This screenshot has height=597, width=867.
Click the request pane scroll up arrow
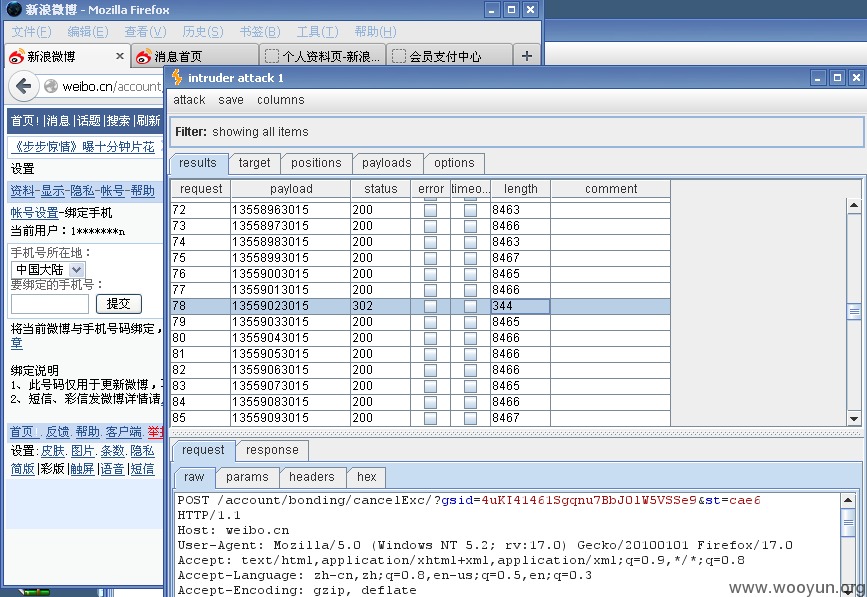click(x=848, y=501)
